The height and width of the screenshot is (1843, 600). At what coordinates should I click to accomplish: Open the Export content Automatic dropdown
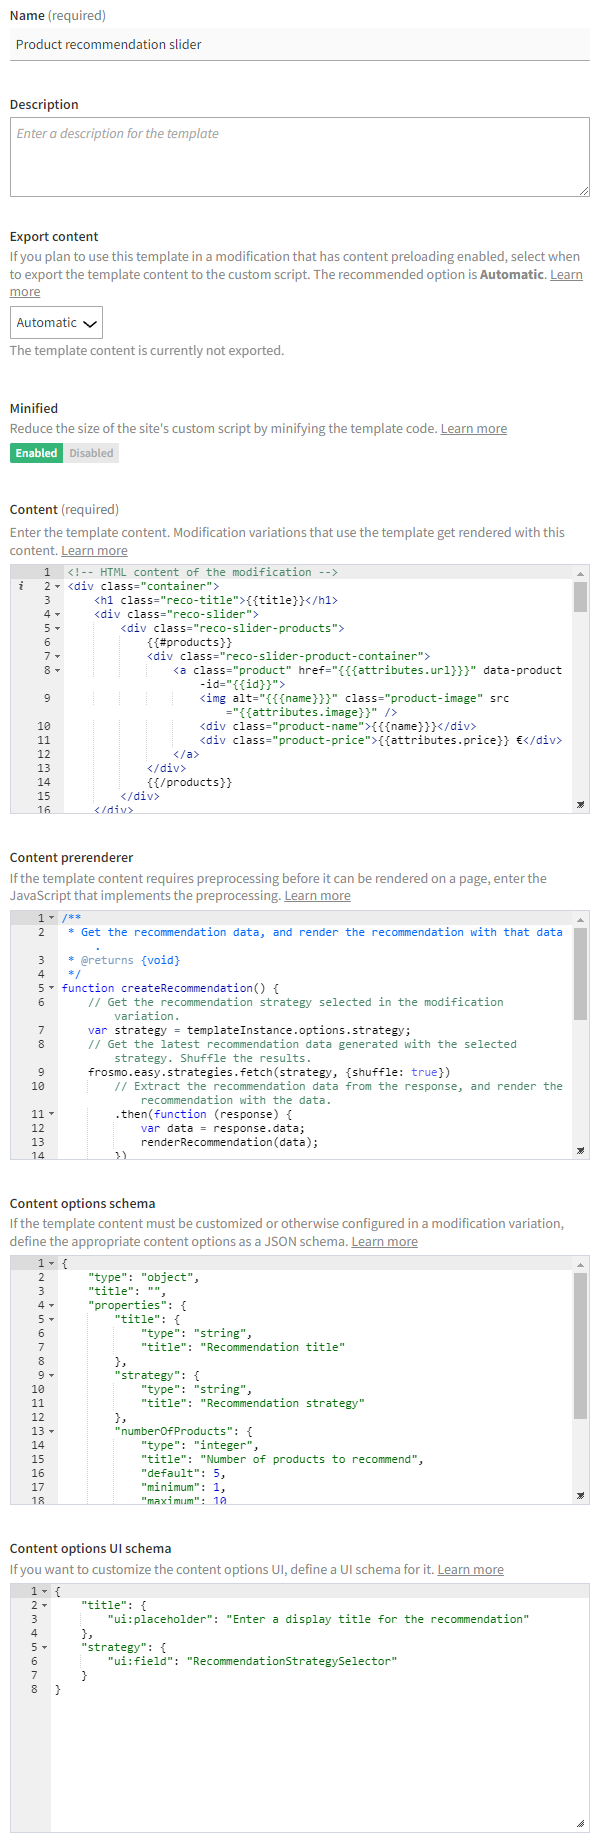56,323
